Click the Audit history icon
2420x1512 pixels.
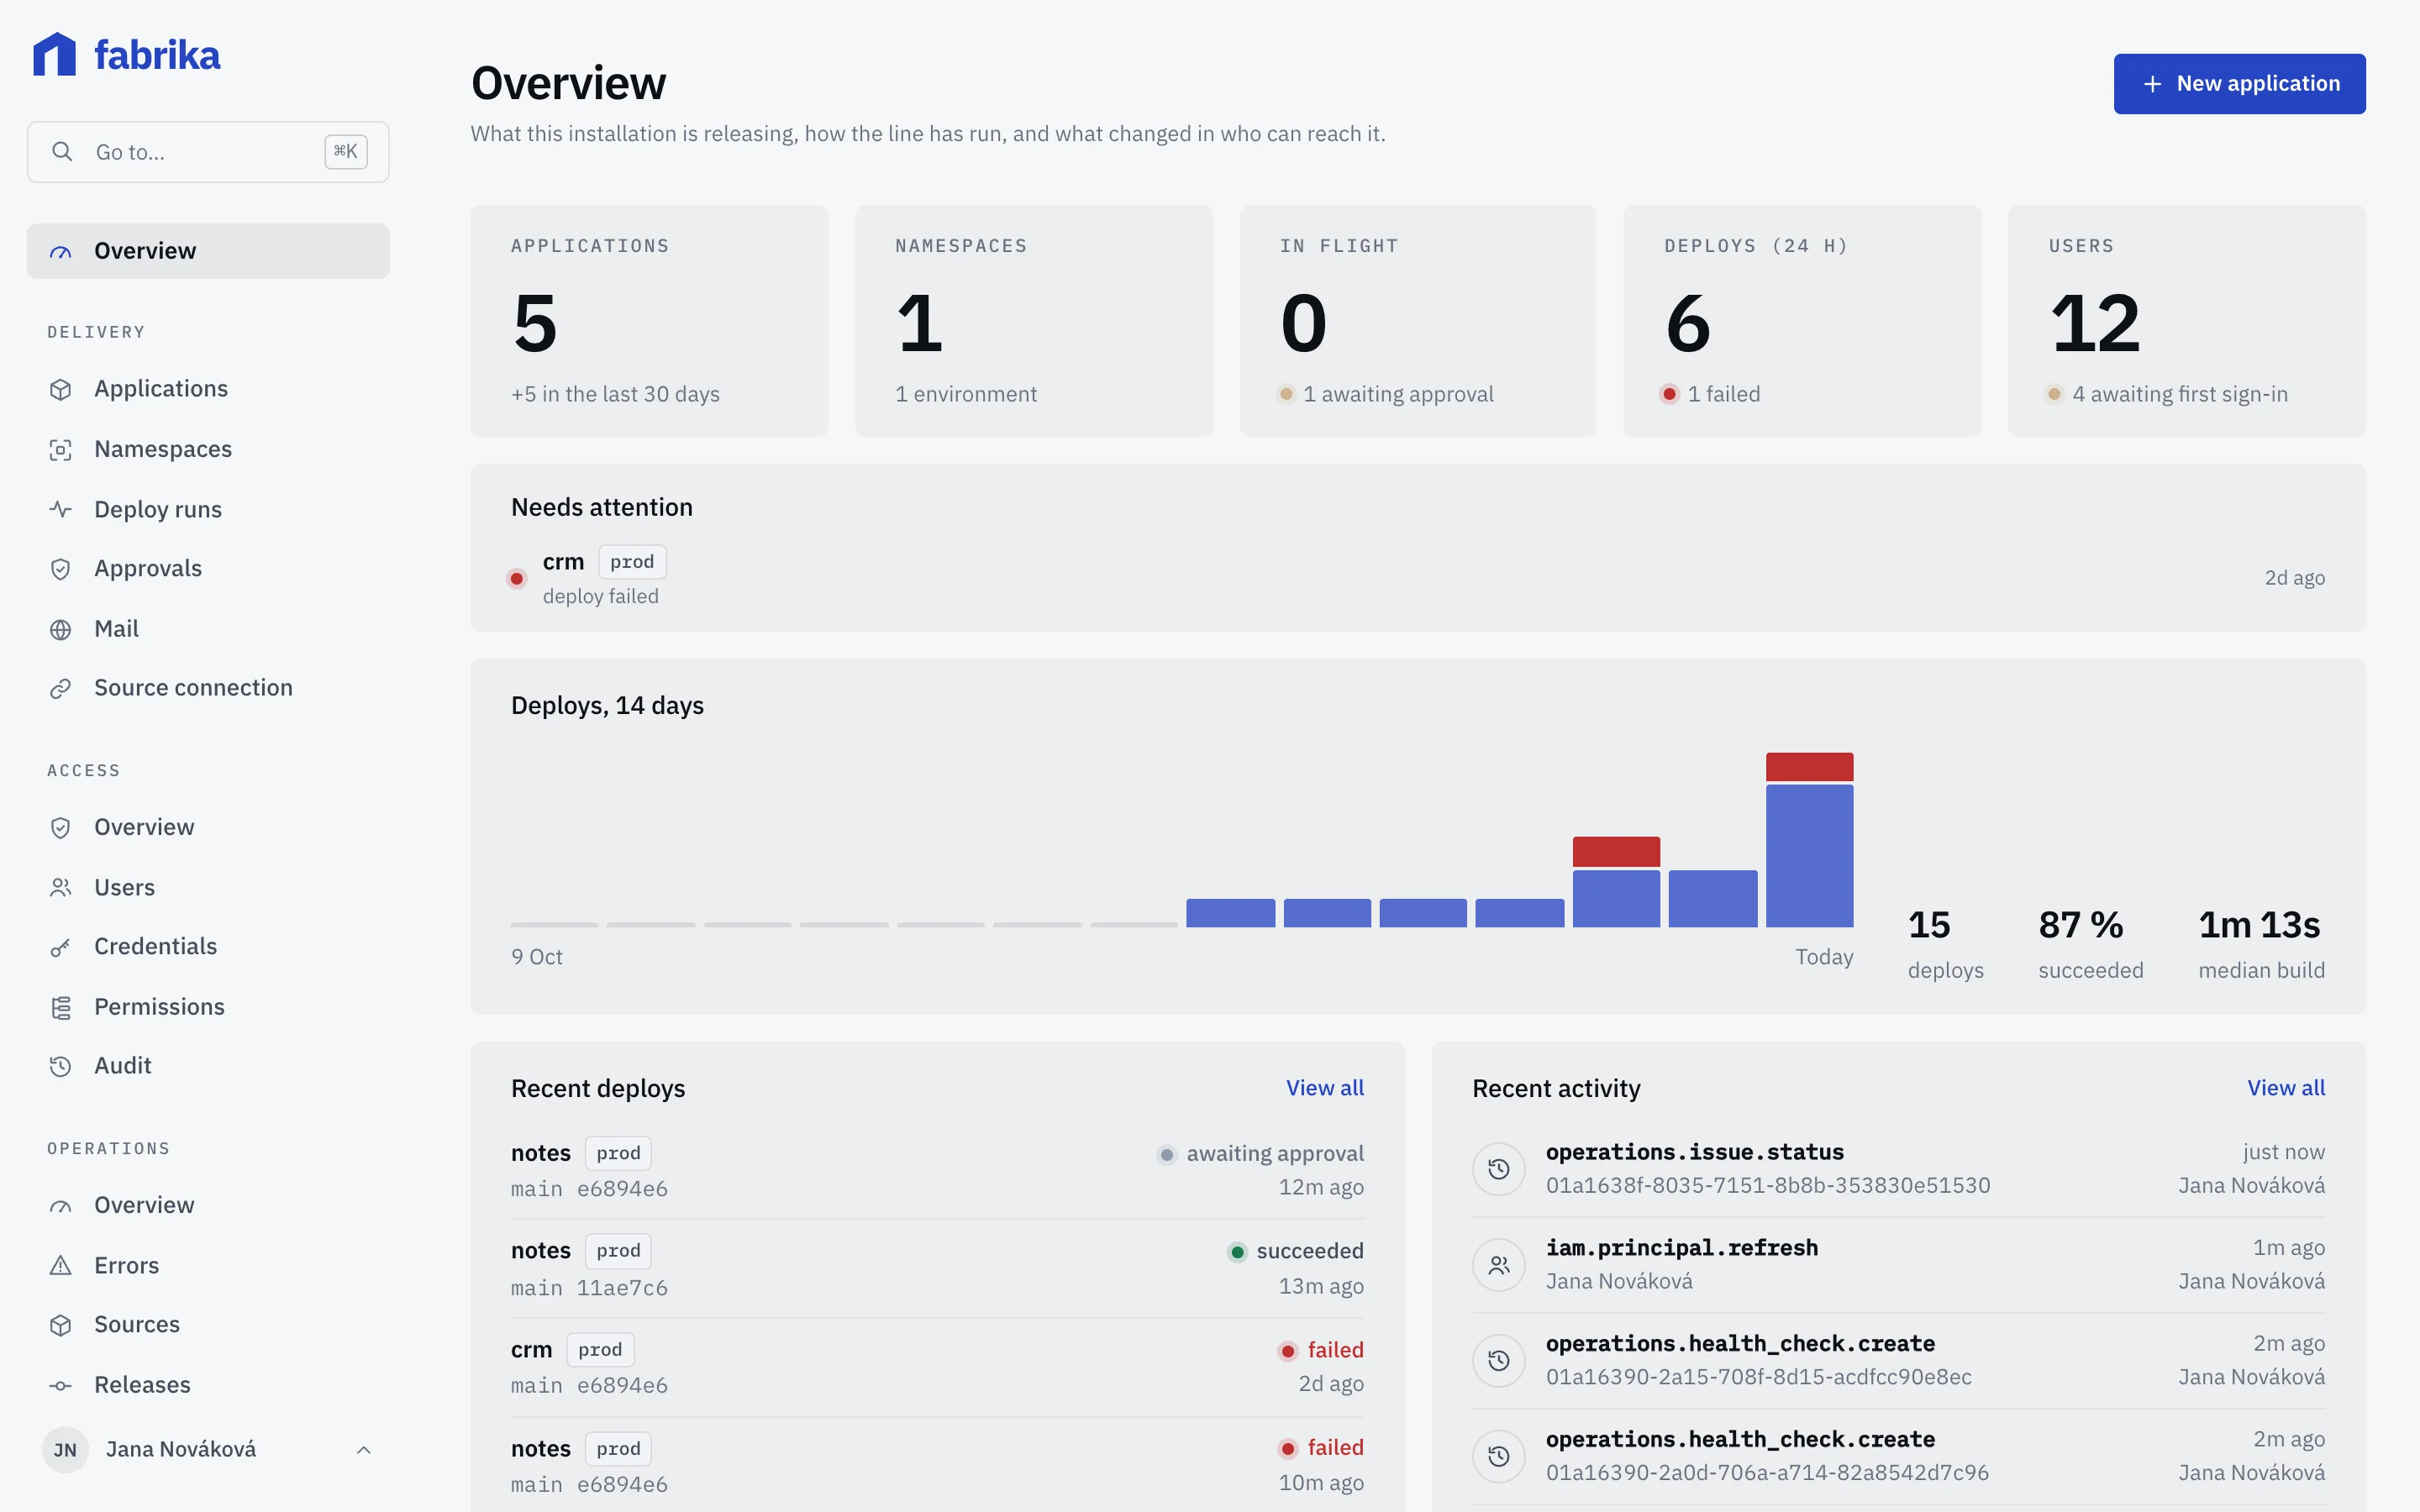tap(61, 1066)
